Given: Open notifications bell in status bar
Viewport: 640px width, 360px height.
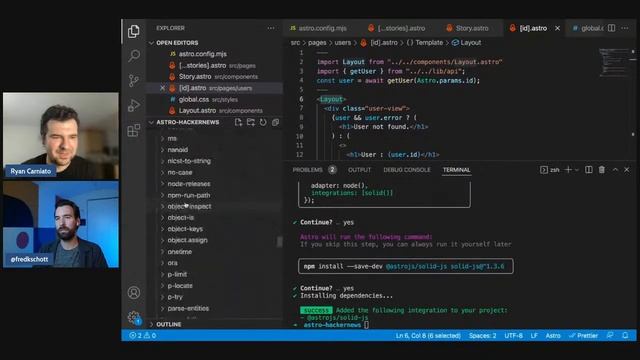Looking at the screenshot, I should click(x=625, y=336).
